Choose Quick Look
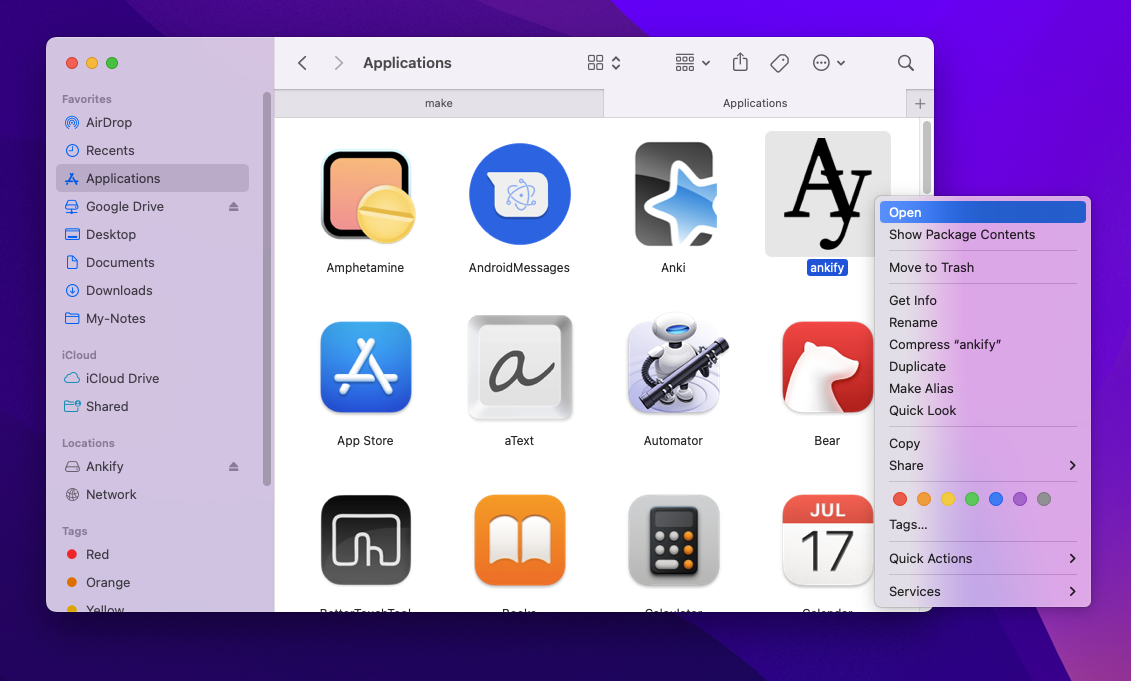The image size is (1131, 681). (x=982, y=410)
